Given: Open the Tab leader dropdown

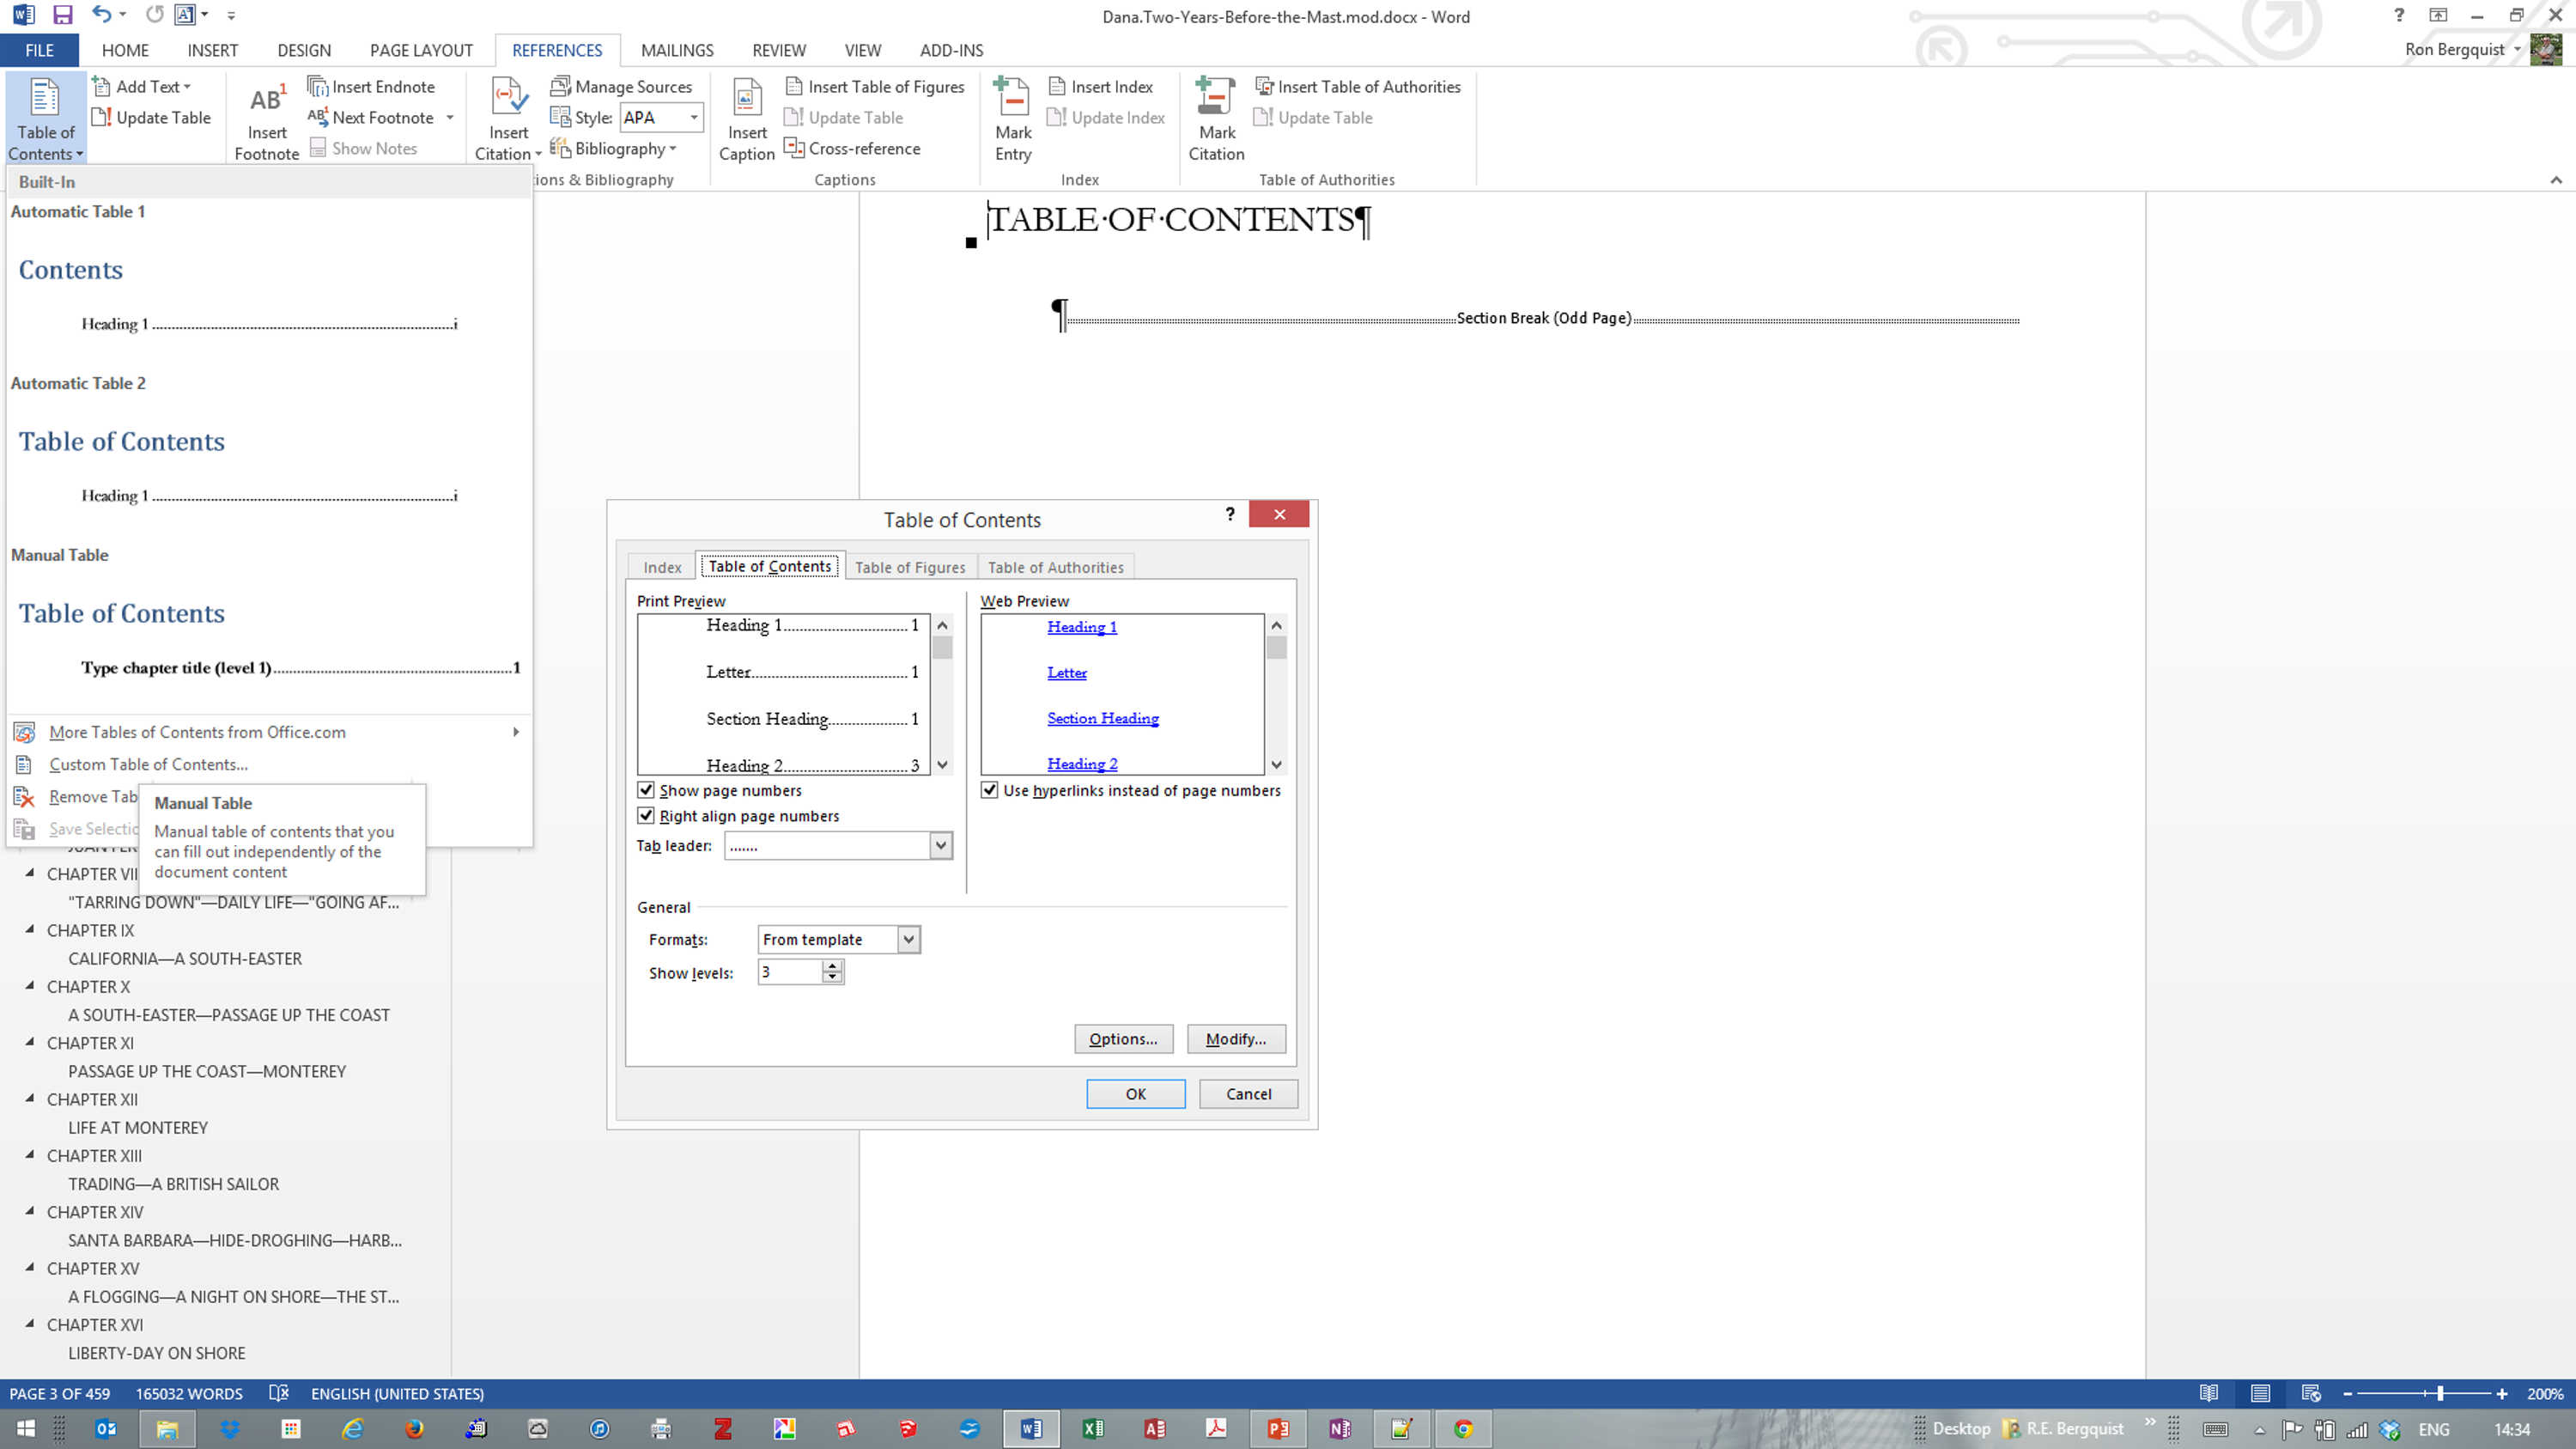Looking at the screenshot, I should 940,846.
